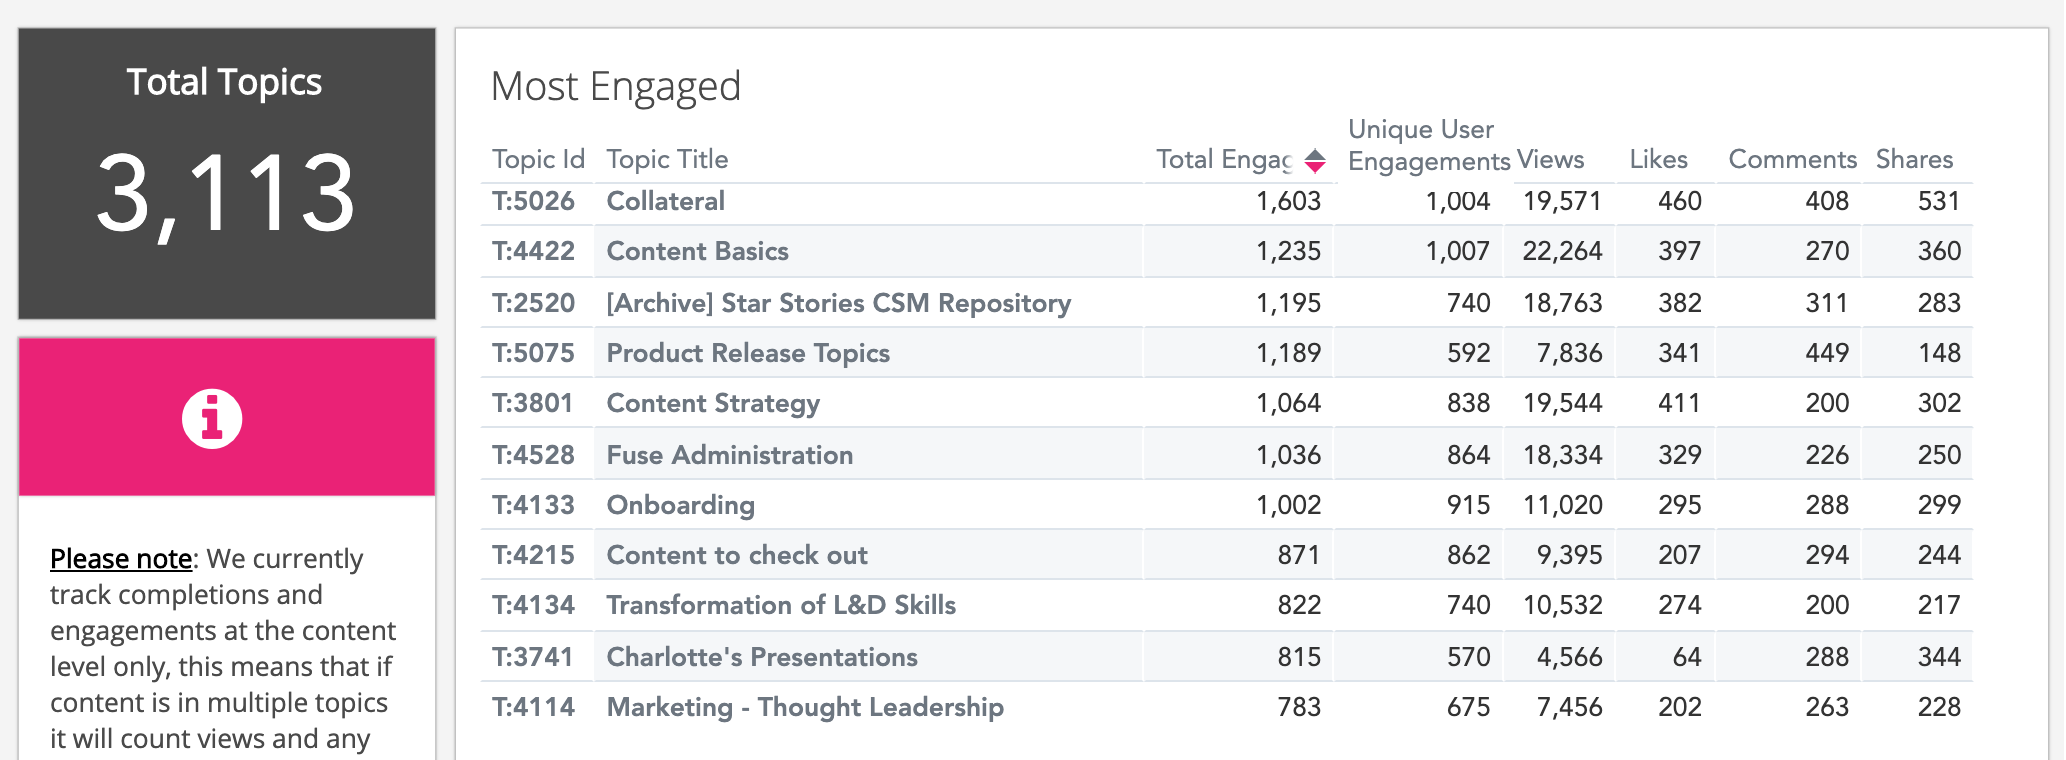Open the Collateral topic
Viewport: 2066px width, 760px height.
pos(665,201)
